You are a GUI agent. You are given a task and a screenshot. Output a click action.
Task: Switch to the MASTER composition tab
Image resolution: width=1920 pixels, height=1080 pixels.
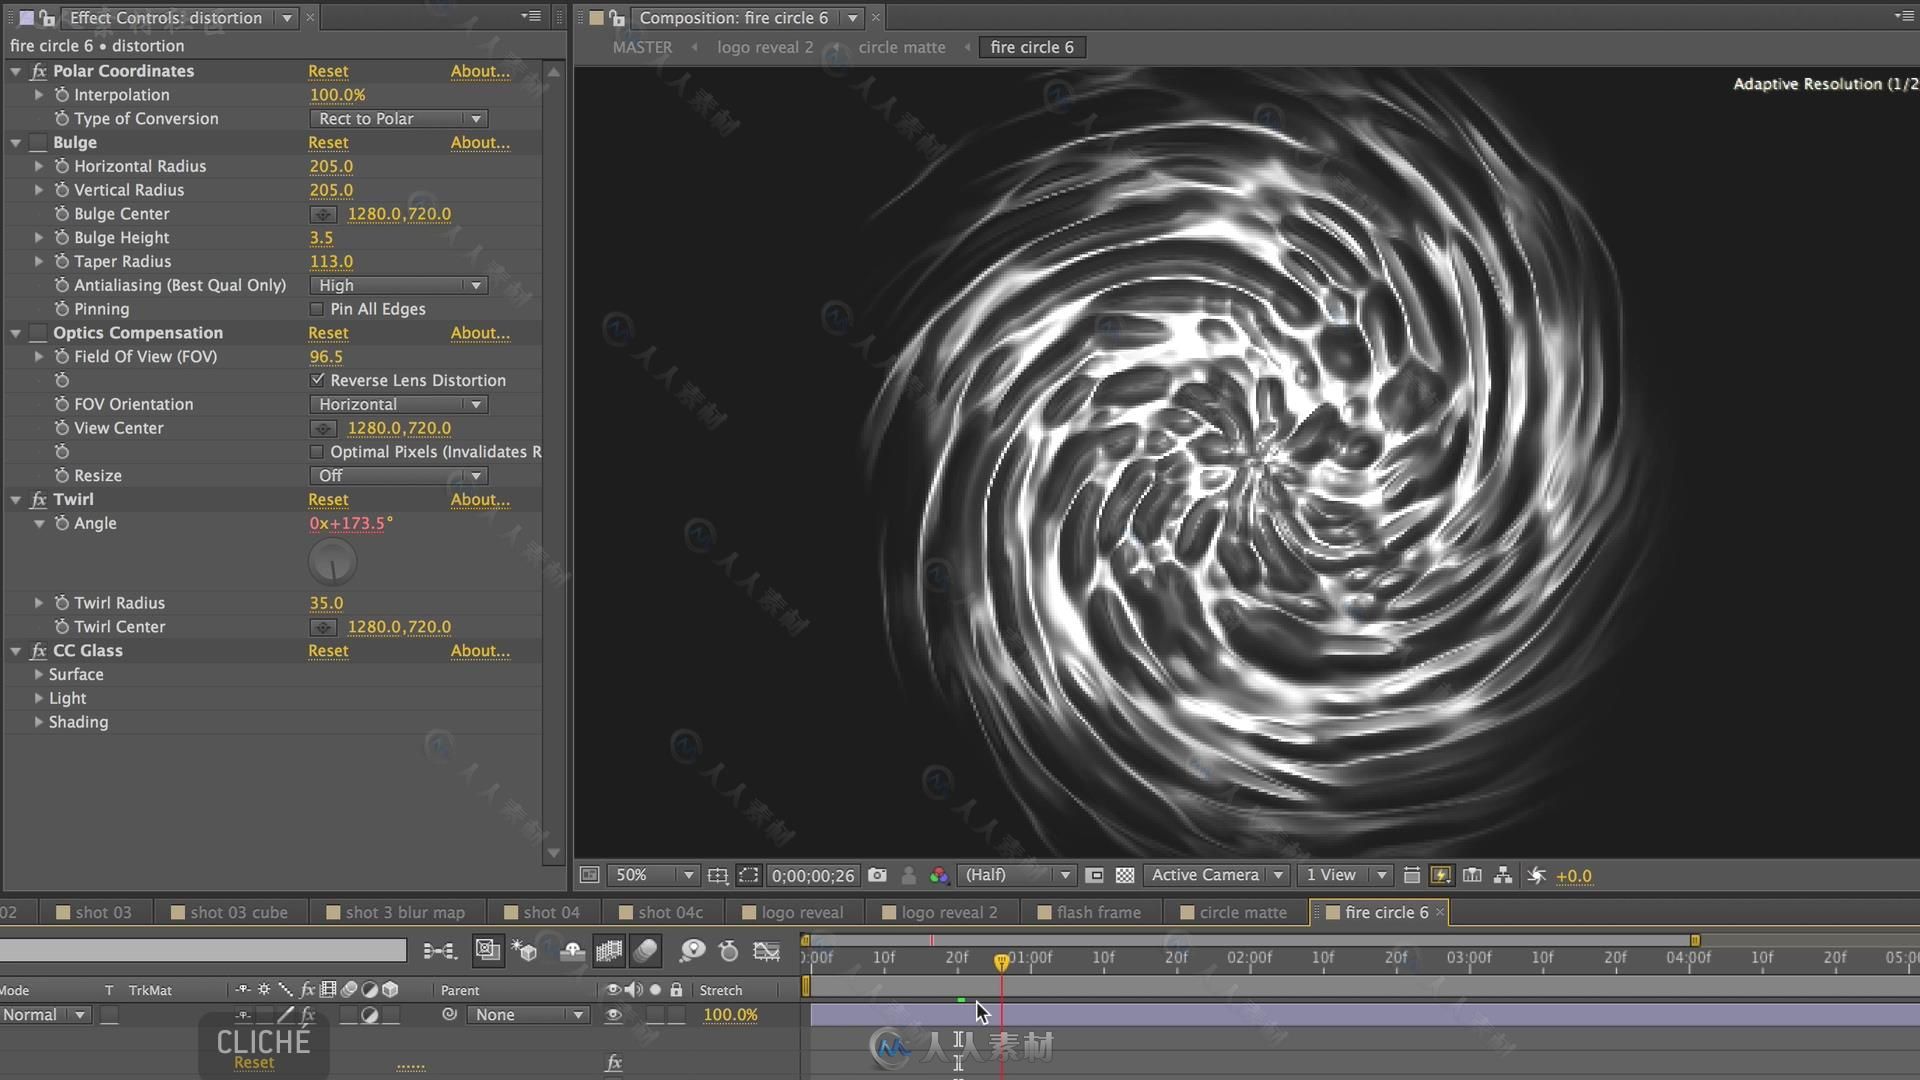pyautogui.click(x=641, y=47)
